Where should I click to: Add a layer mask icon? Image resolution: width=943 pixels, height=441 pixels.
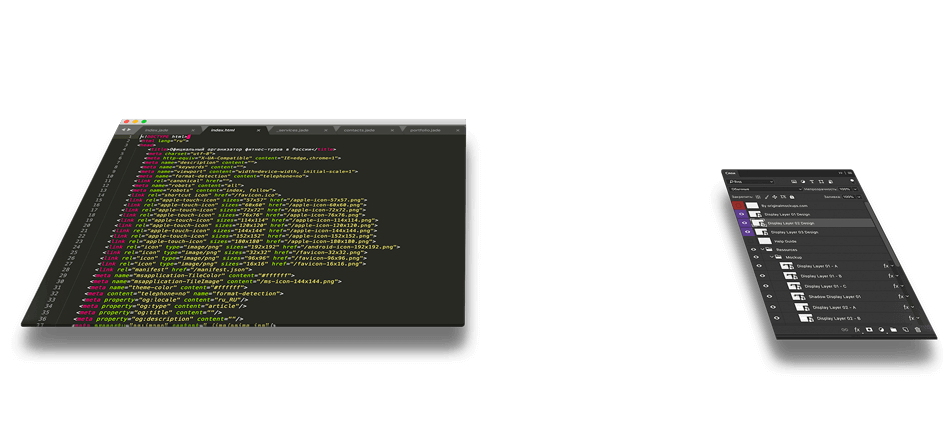click(868, 329)
